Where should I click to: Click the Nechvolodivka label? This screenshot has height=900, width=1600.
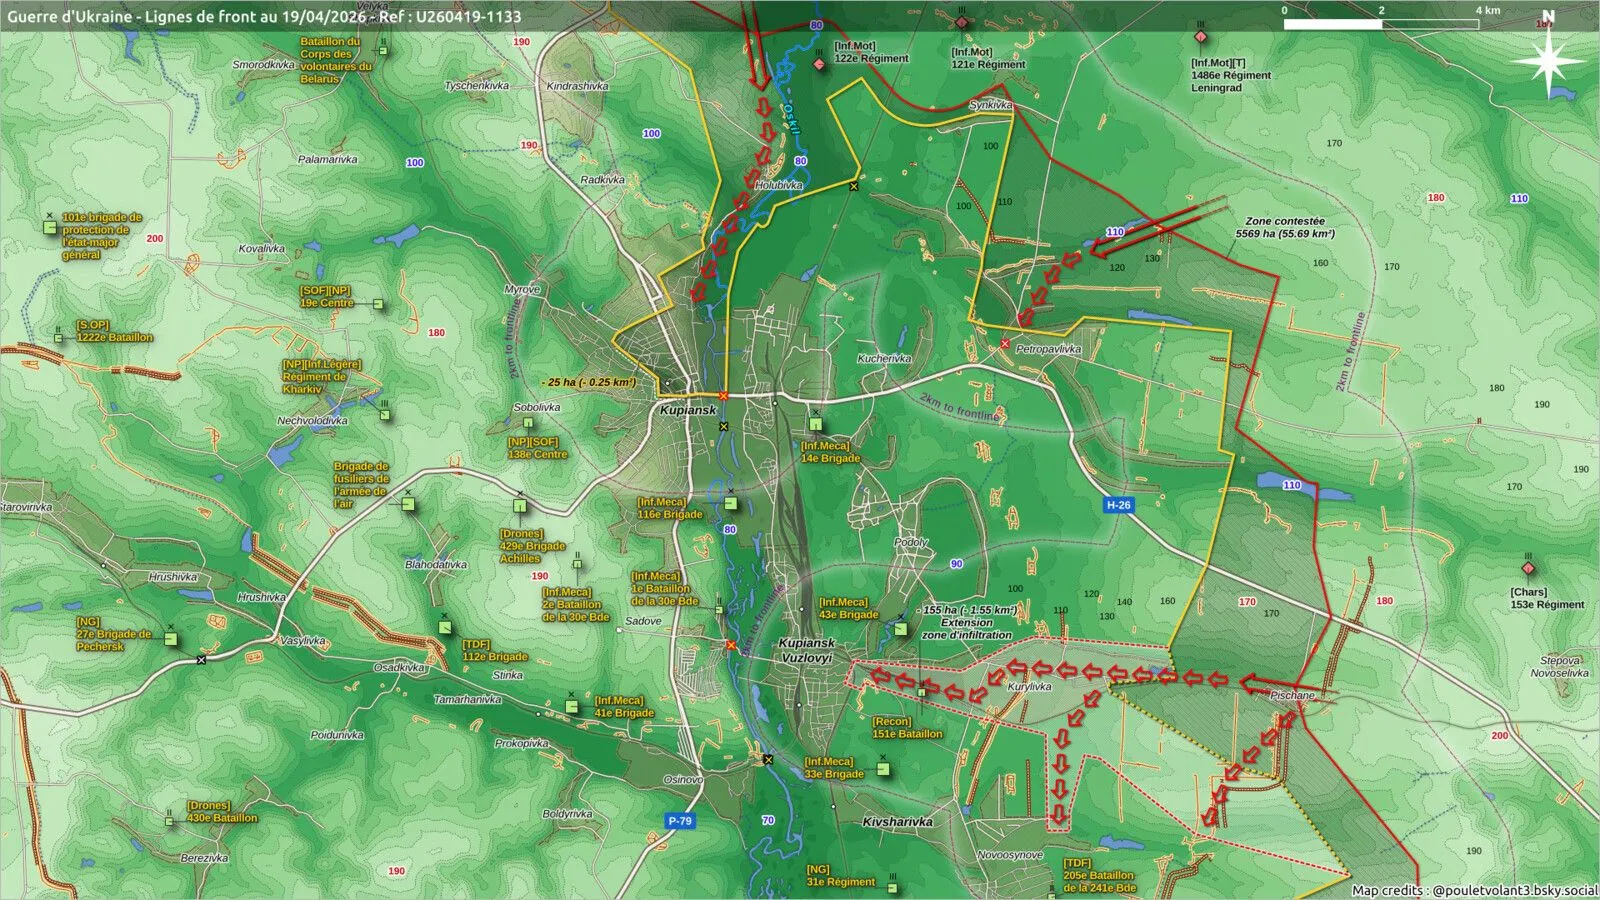click(x=312, y=421)
